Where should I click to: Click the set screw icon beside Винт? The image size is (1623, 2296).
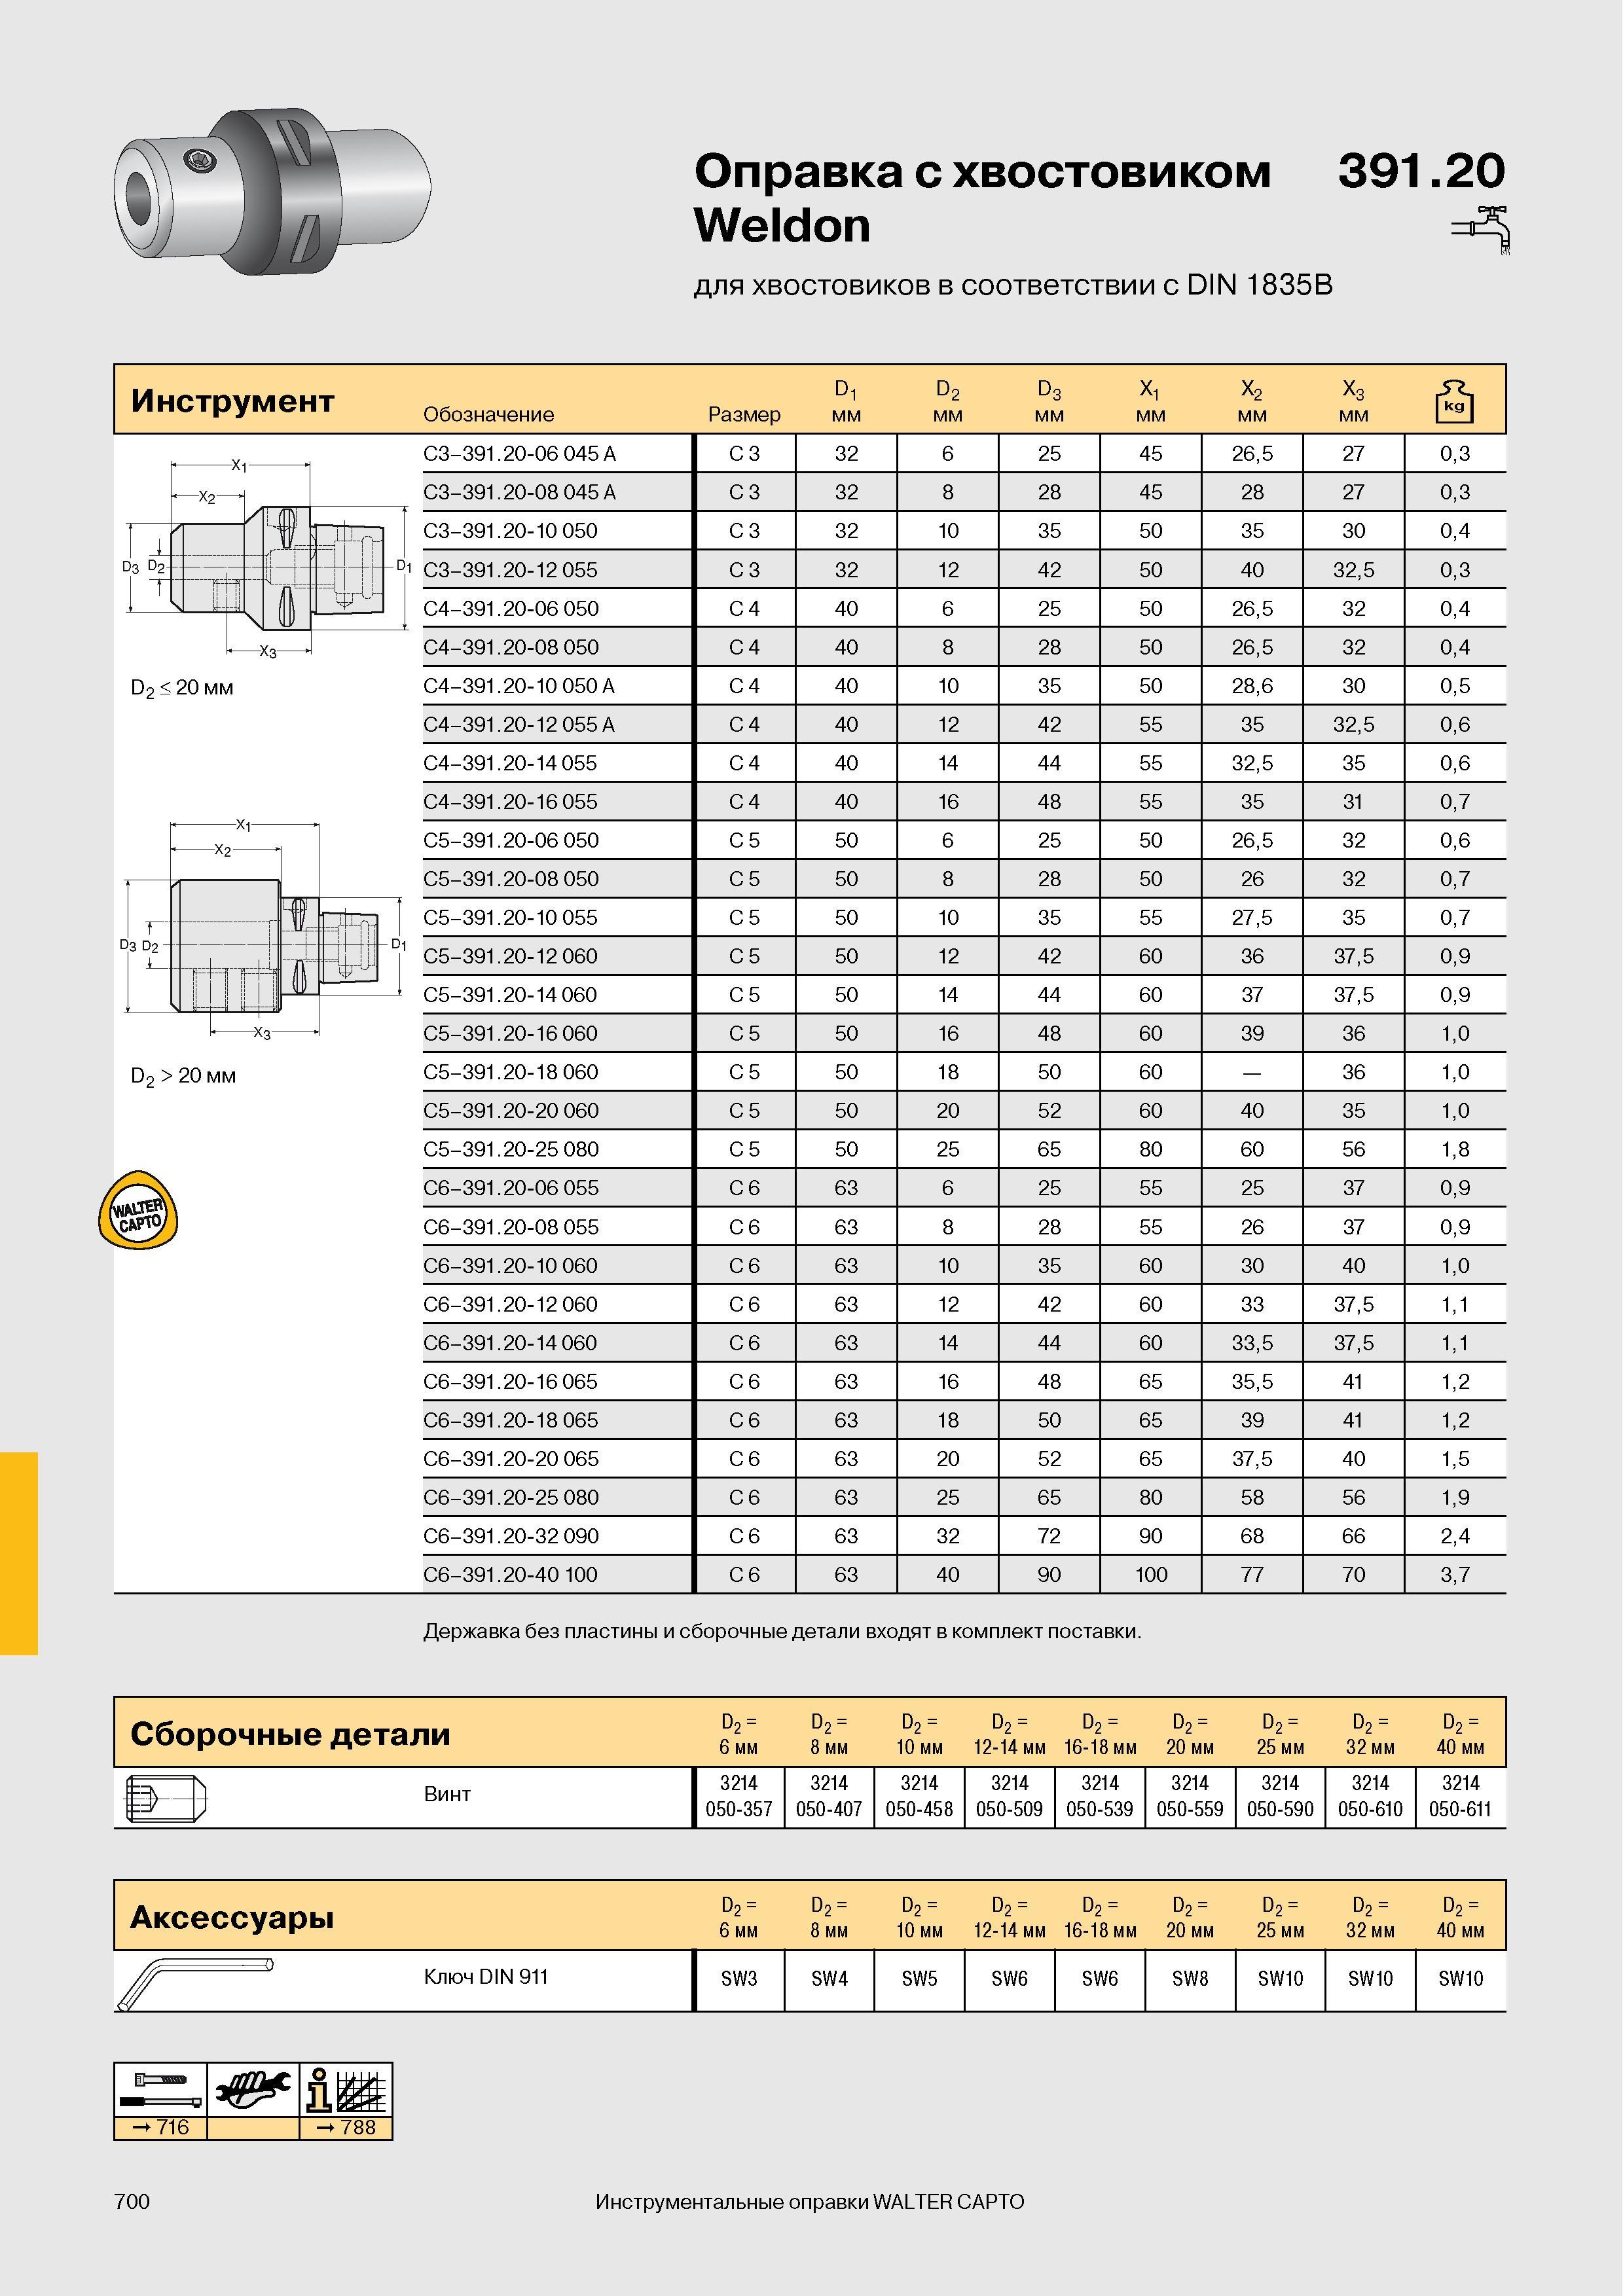coord(166,1799)
